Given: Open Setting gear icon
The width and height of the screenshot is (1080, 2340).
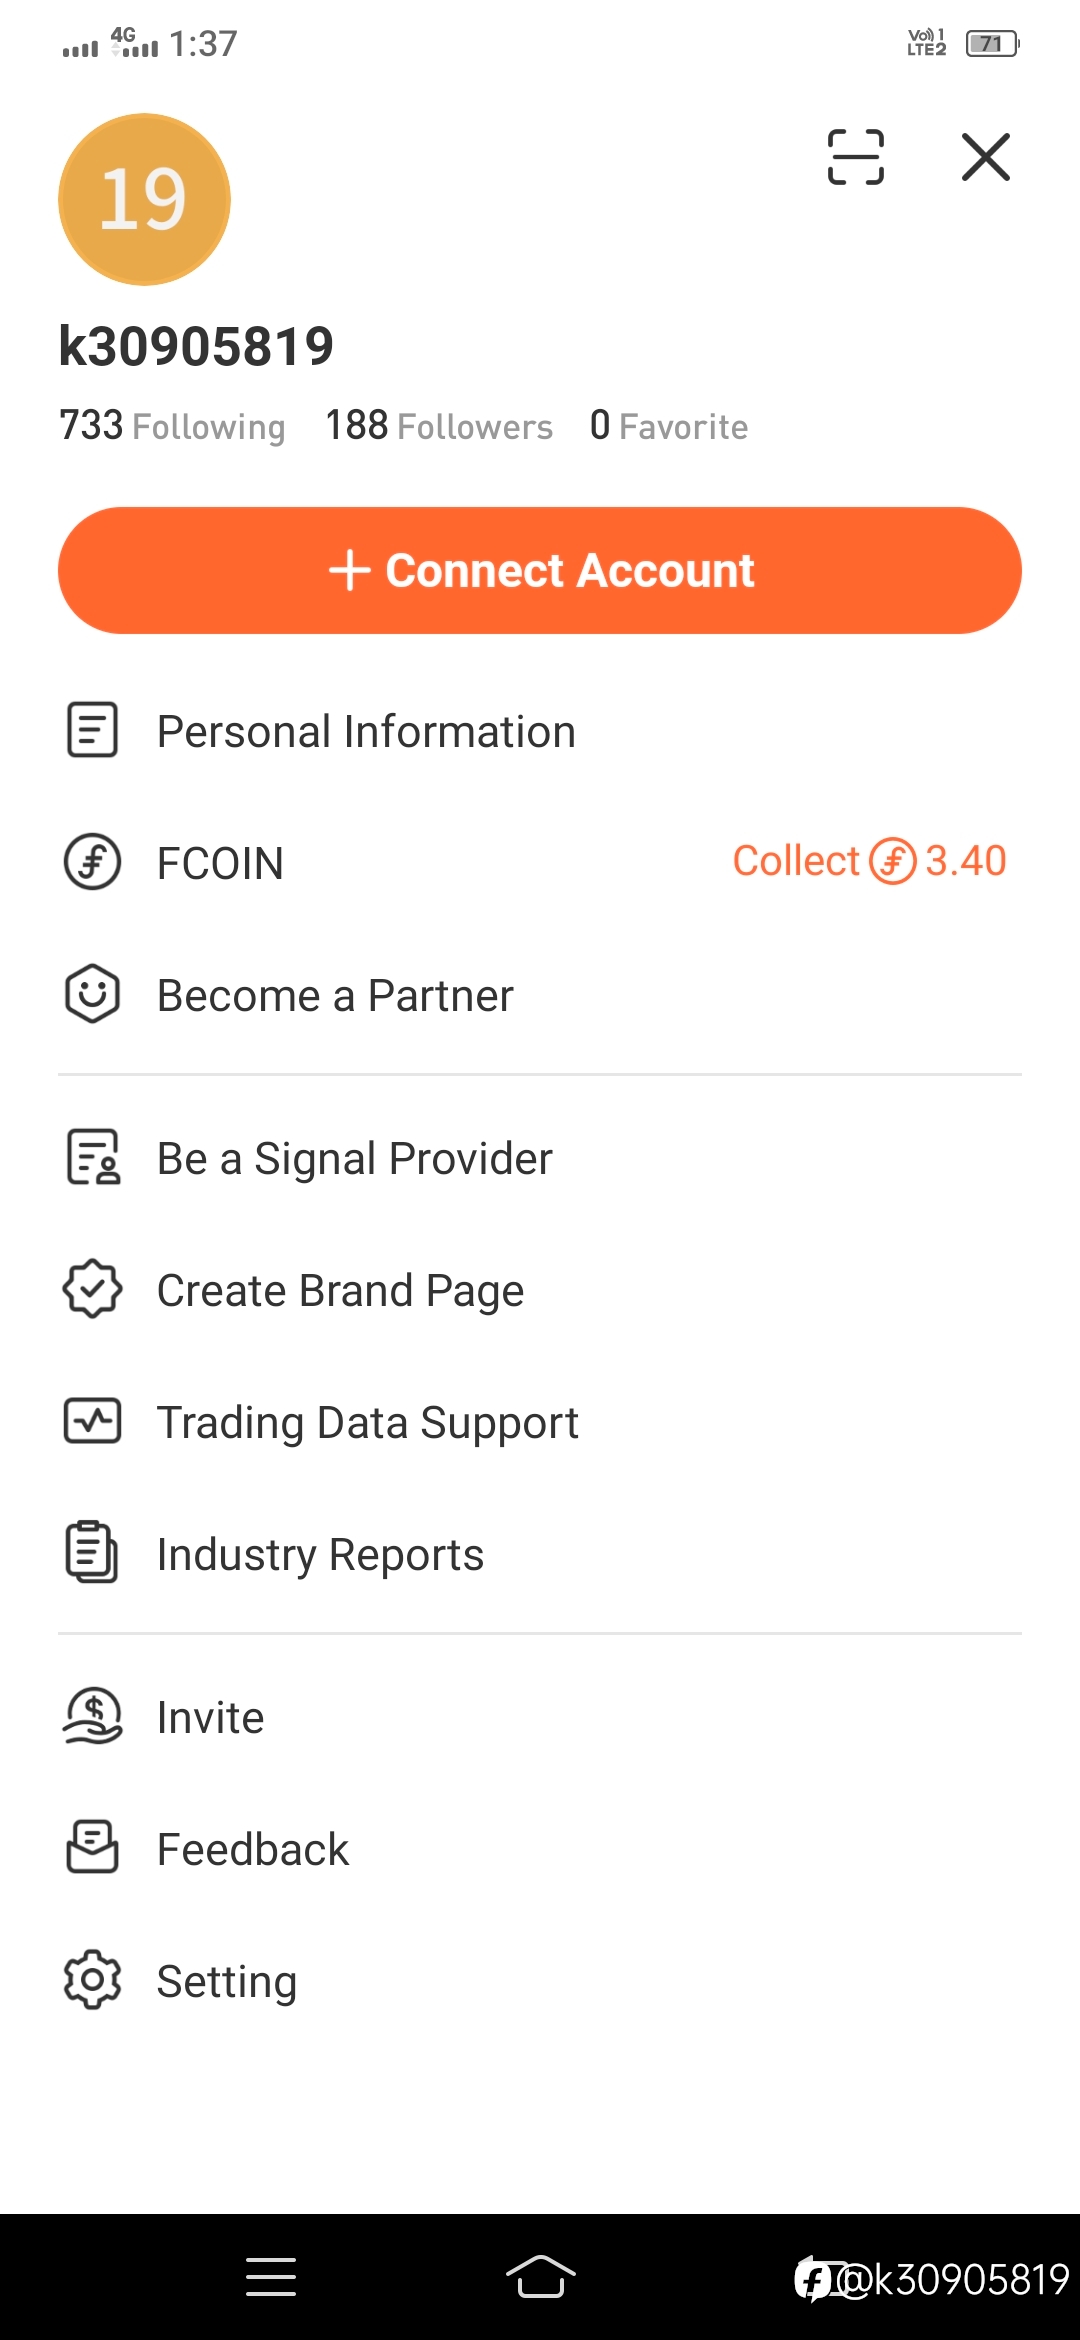Looking at the screenshot, I should pyautogui.click(x=93, y=1980).
